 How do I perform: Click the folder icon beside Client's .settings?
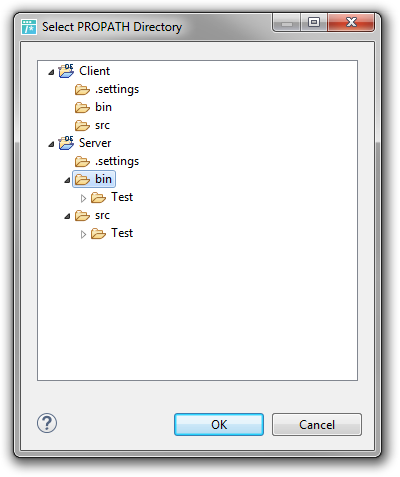pos(82,89)
